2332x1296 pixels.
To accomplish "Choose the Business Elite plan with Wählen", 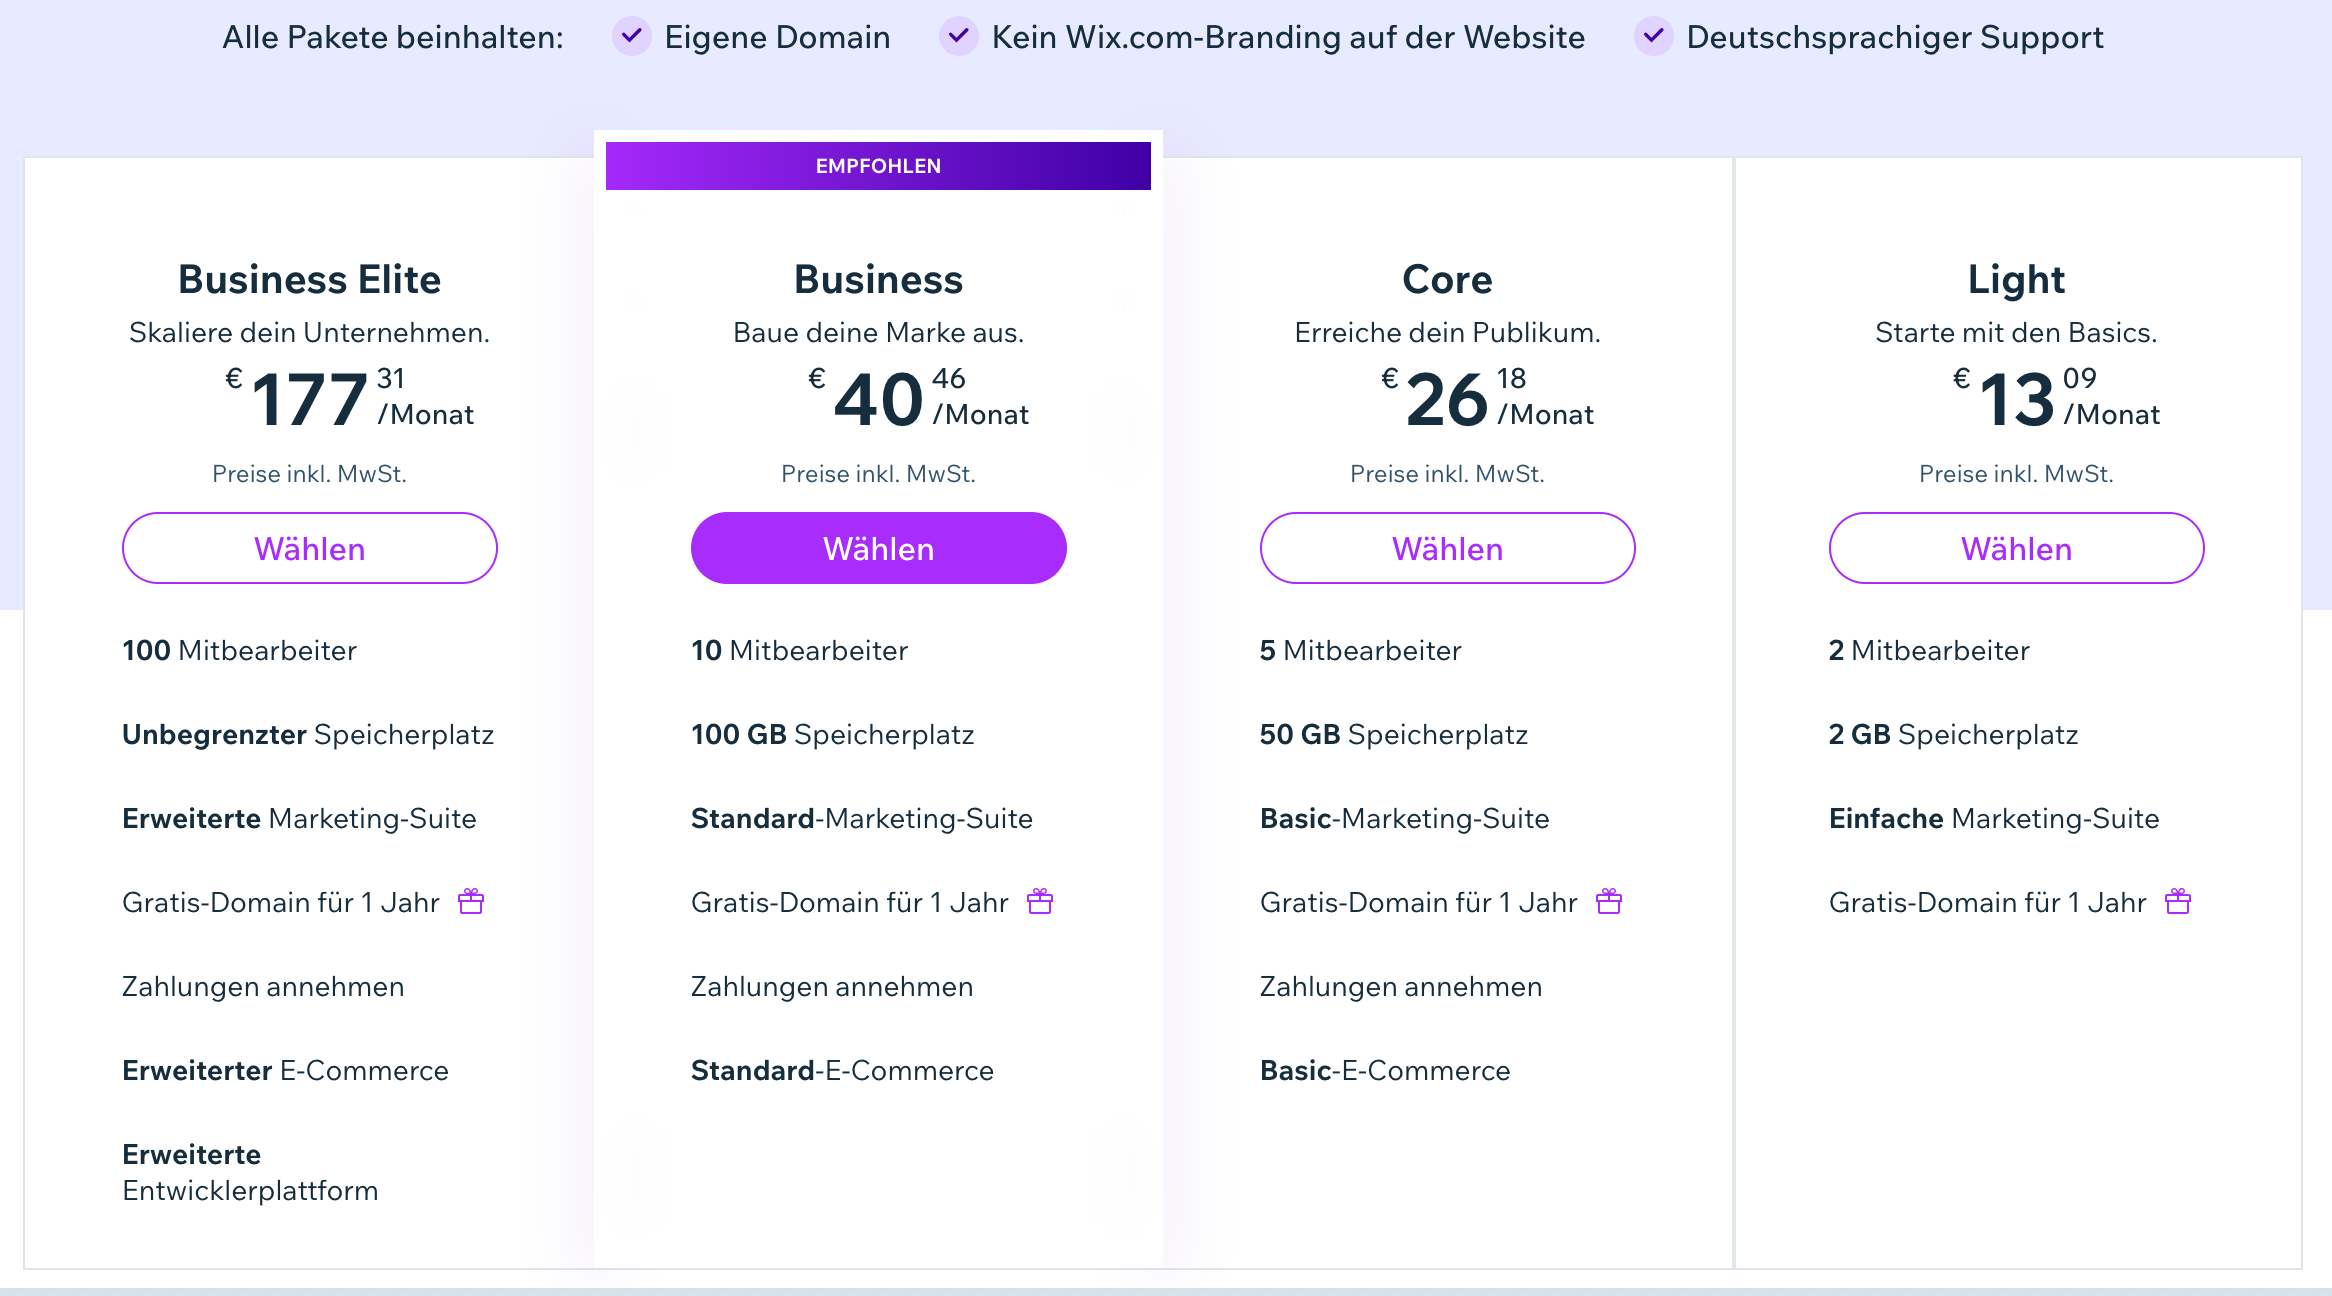I will click(310, 548).
